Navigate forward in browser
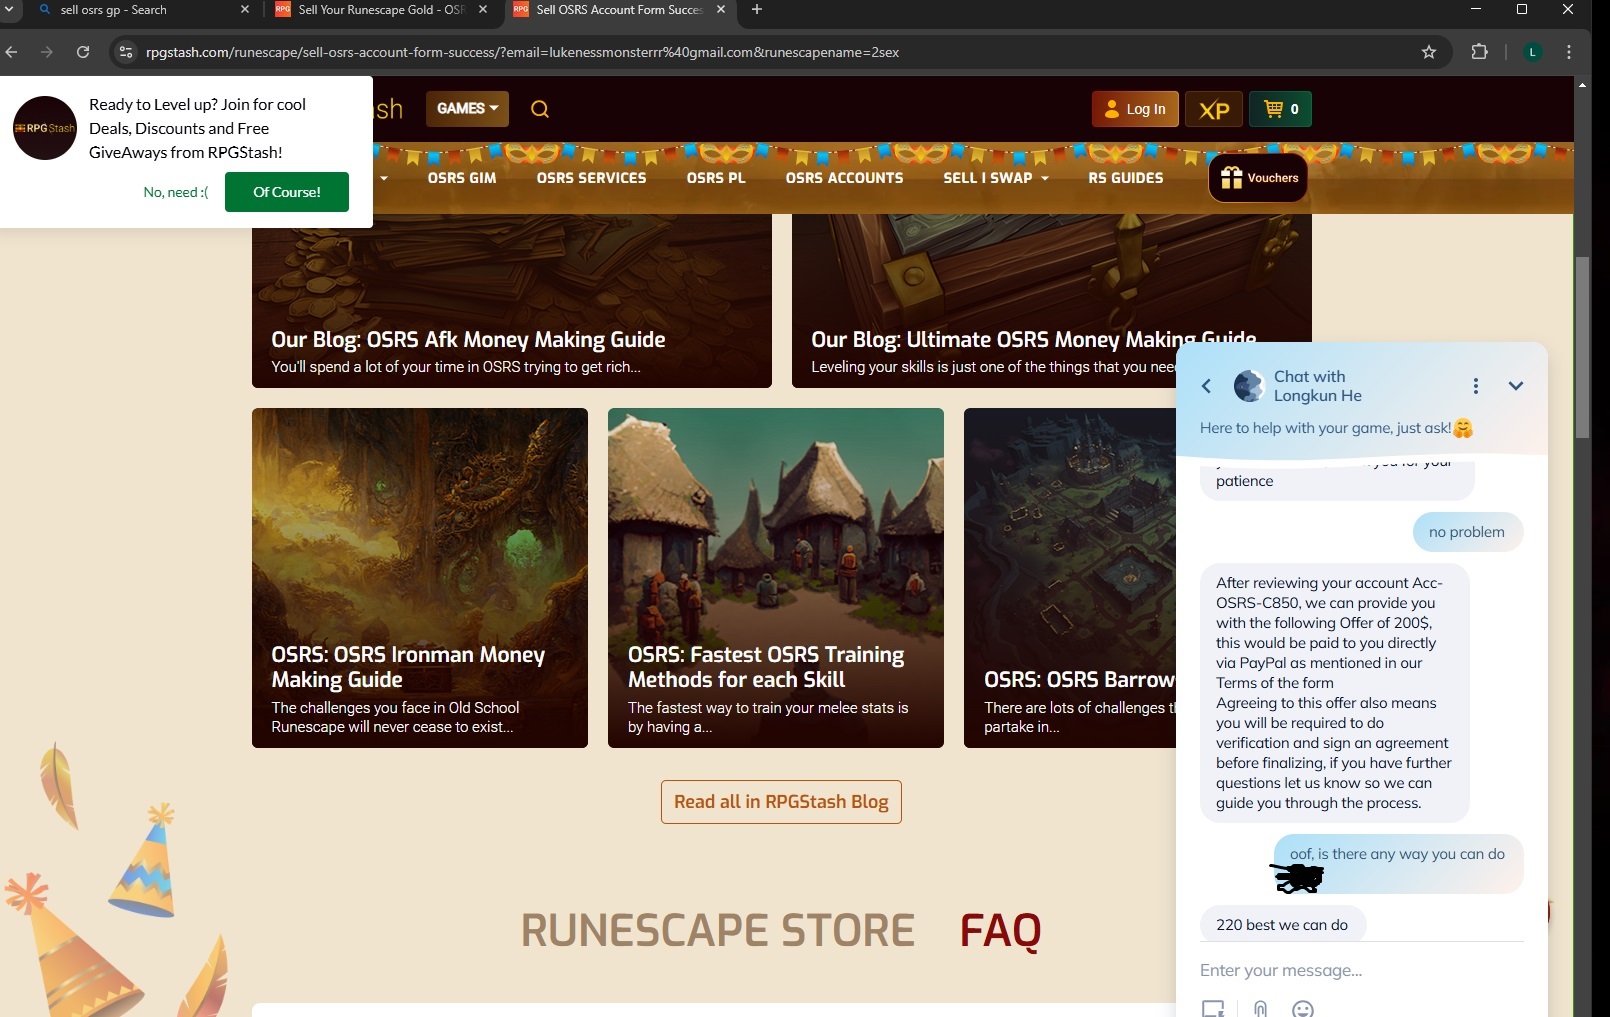This screenshot has height=1017, width=1610. 47,52
